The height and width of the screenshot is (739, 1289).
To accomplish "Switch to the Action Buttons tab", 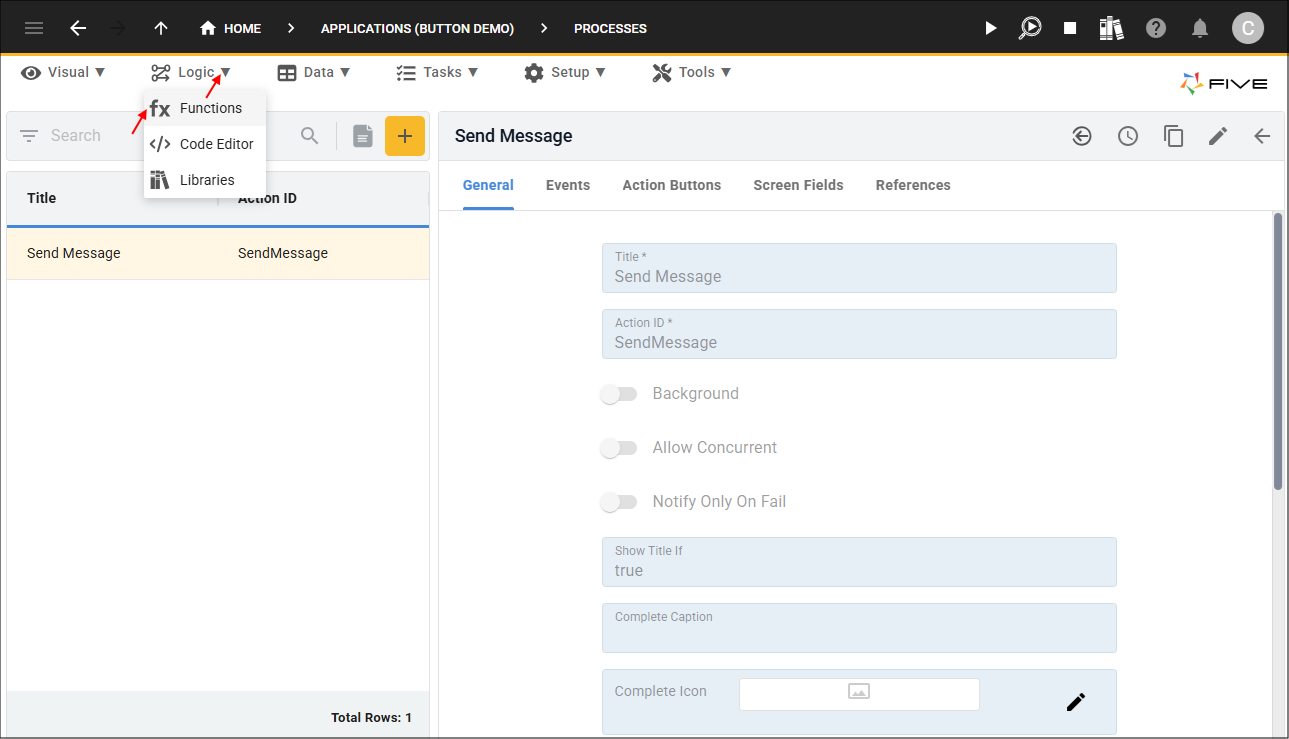I will [x=671, y=185].
